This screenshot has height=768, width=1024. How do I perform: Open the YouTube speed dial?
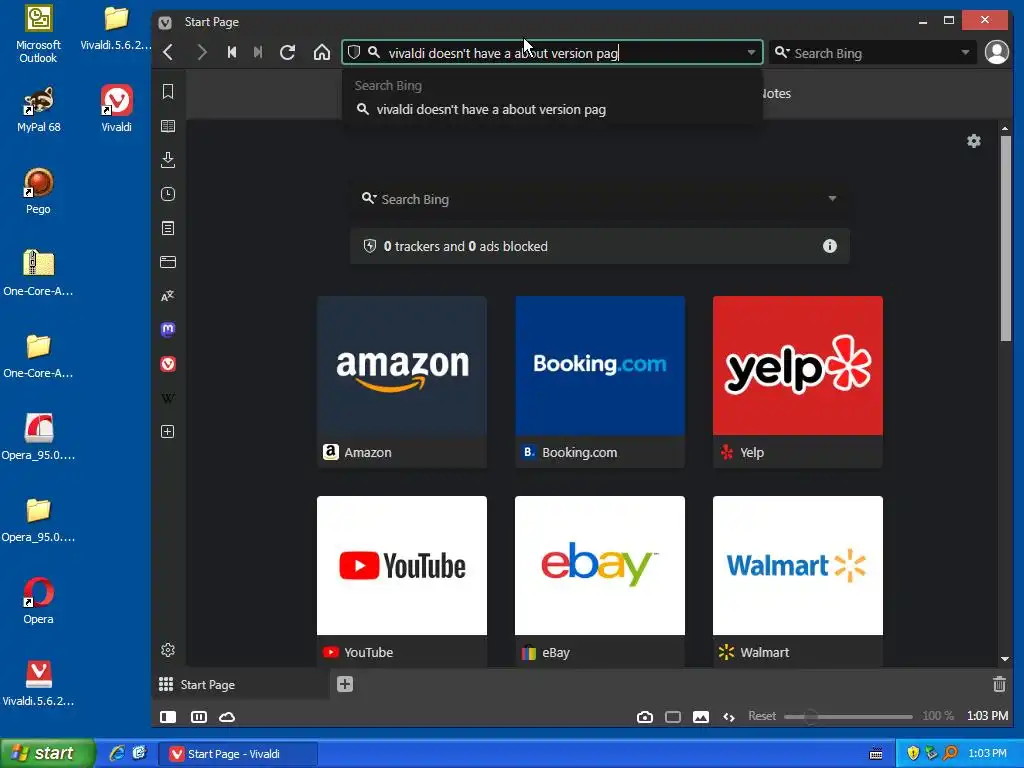pos(402,581)
